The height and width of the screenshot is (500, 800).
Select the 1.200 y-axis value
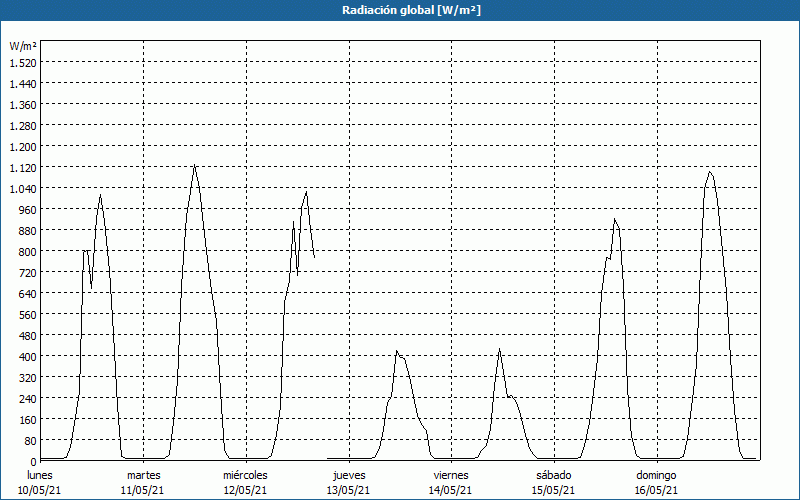[23, 146]
